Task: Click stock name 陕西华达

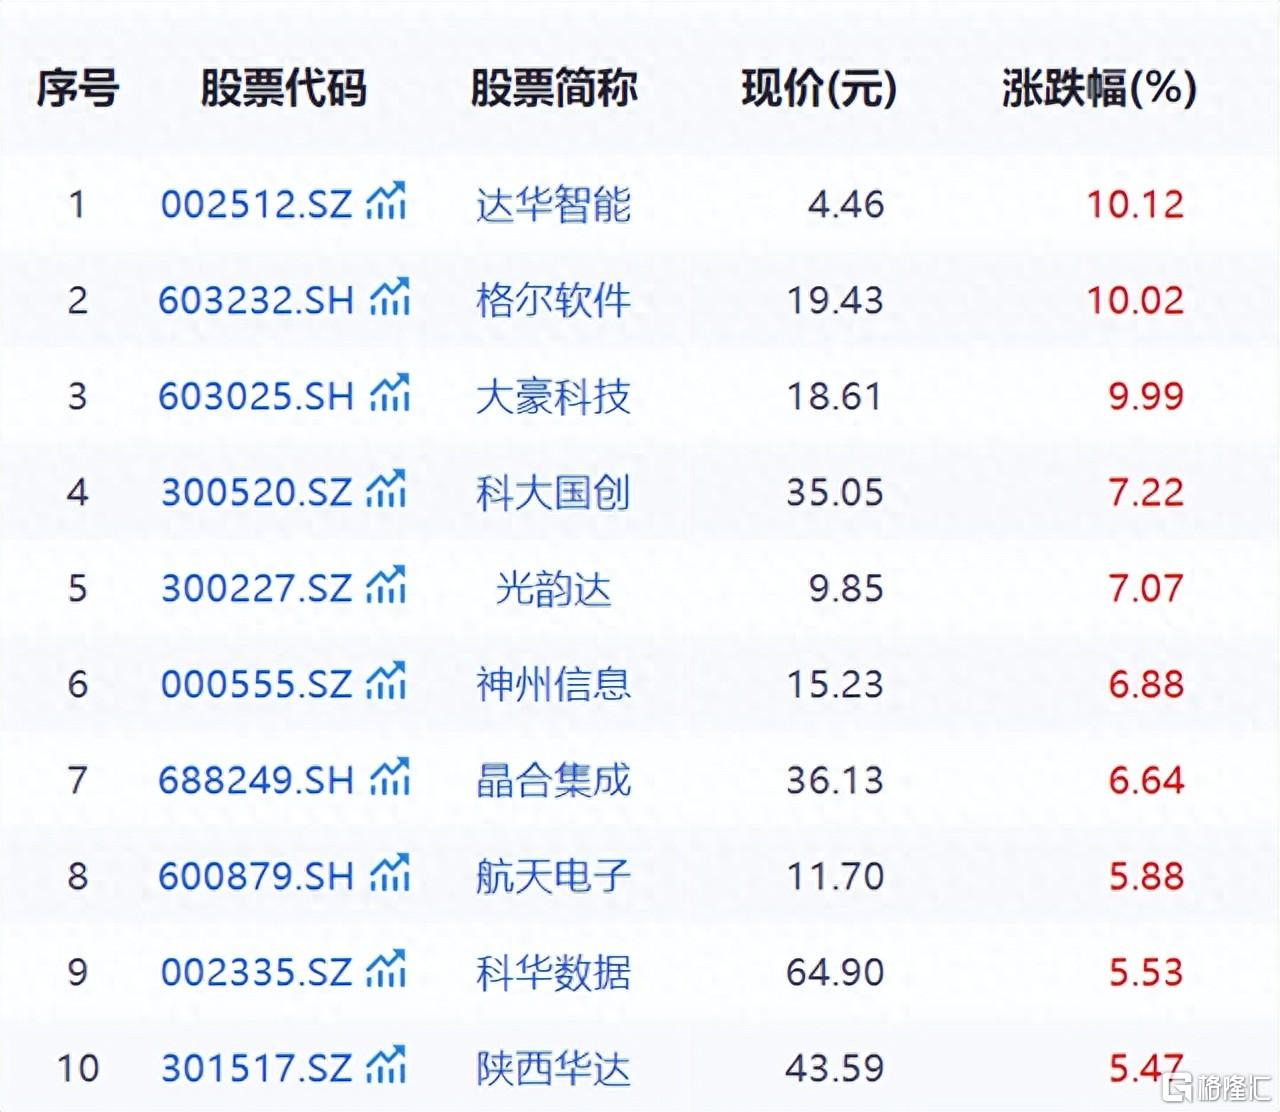Action: click(x=553, y=1069)
